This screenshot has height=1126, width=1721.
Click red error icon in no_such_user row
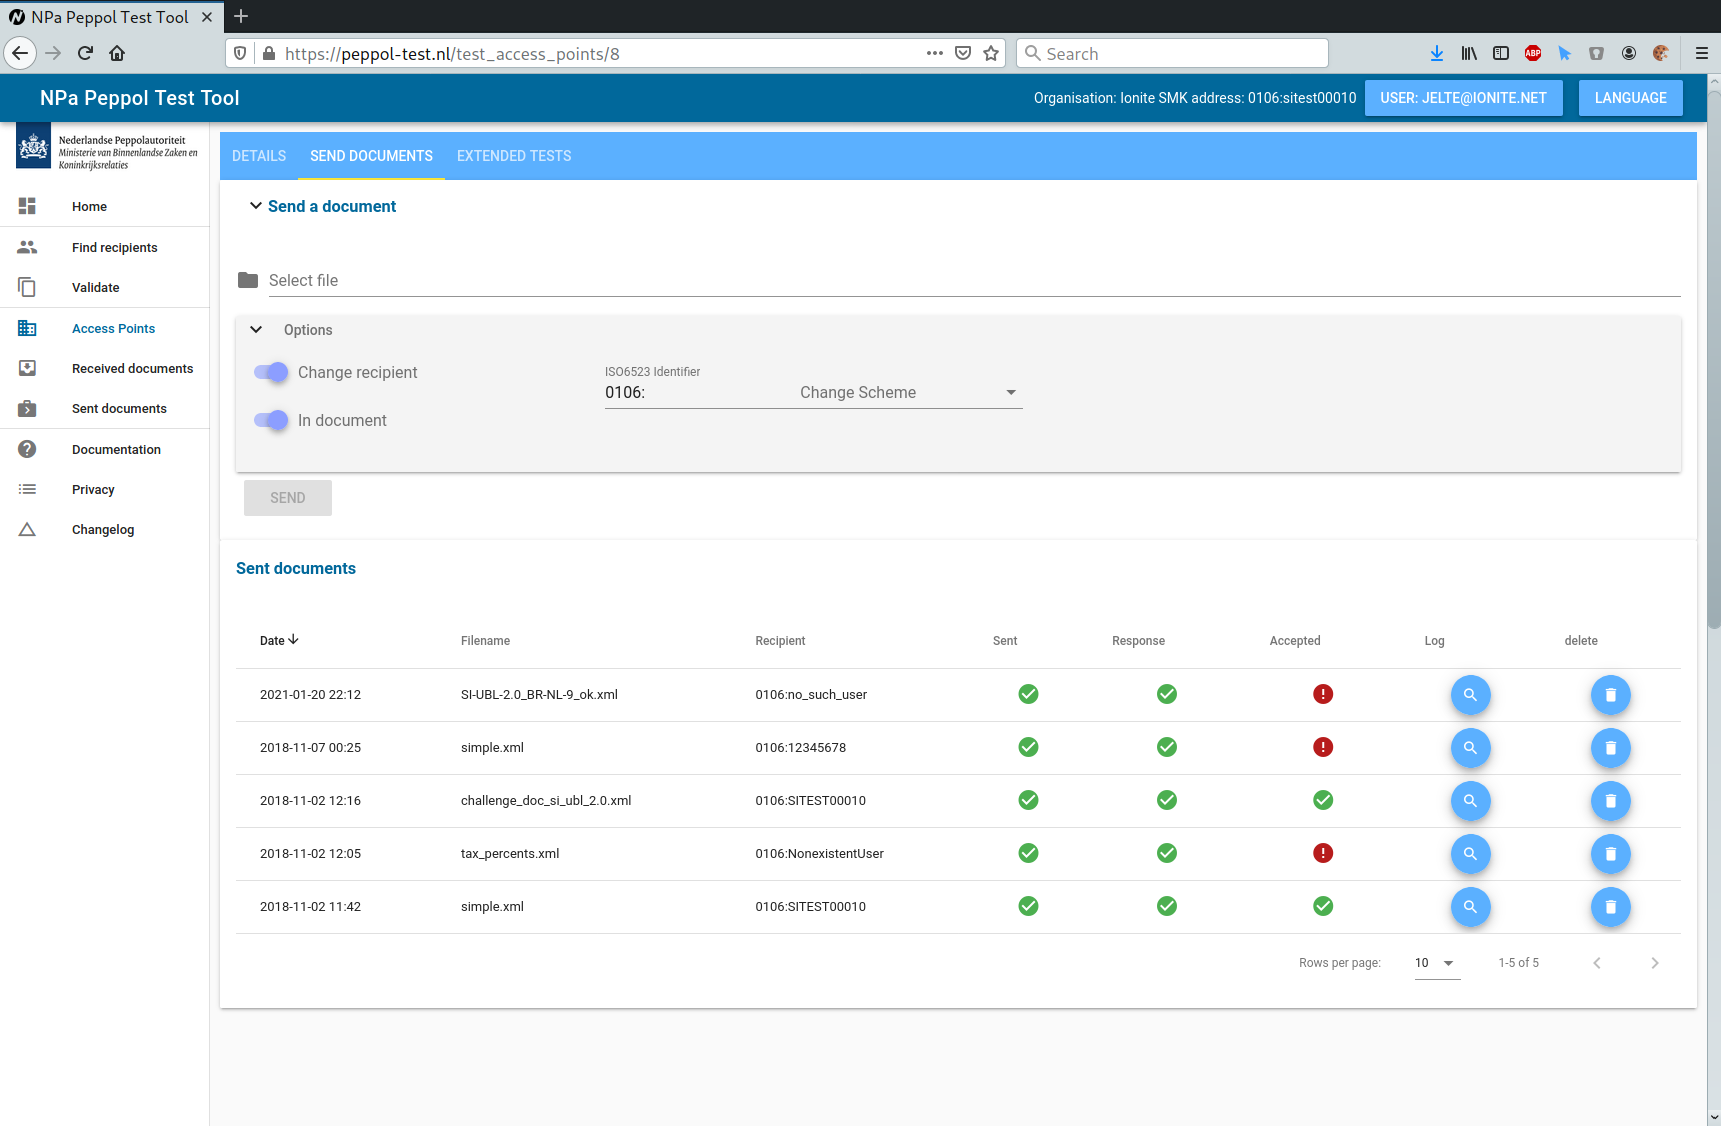tap(1323, 694)
